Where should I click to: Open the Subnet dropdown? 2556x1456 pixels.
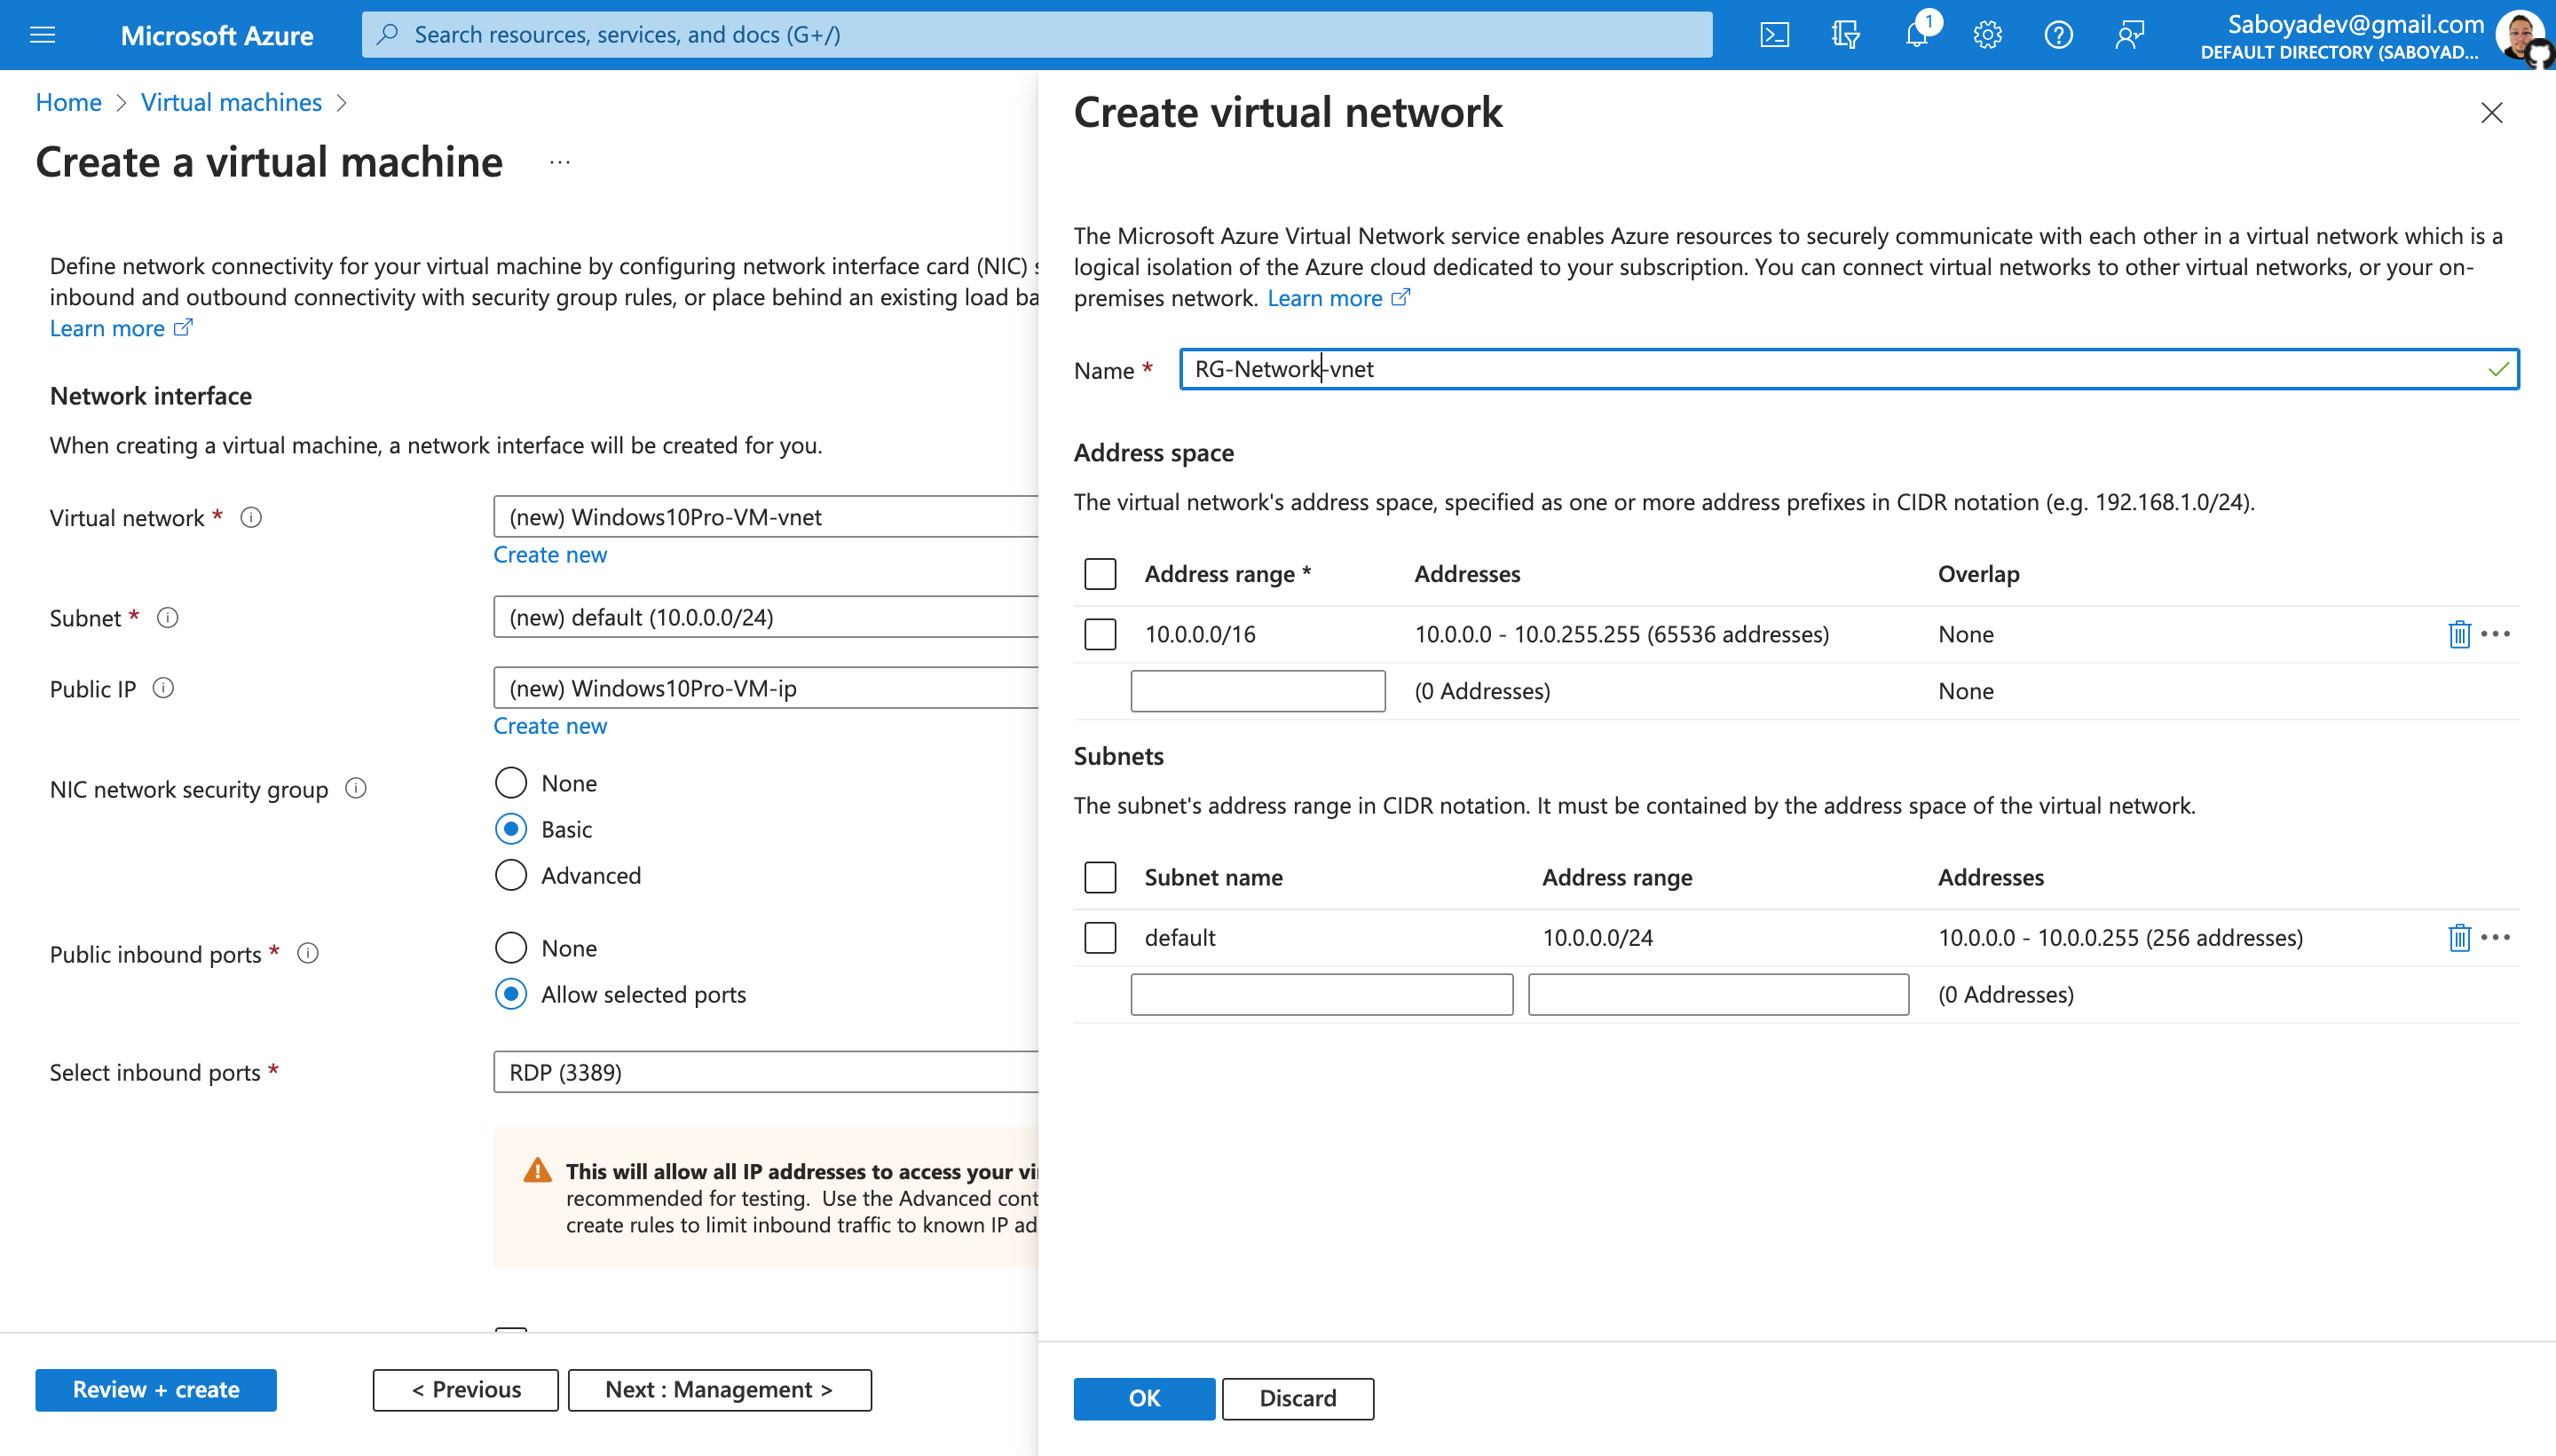coord(765,617)
